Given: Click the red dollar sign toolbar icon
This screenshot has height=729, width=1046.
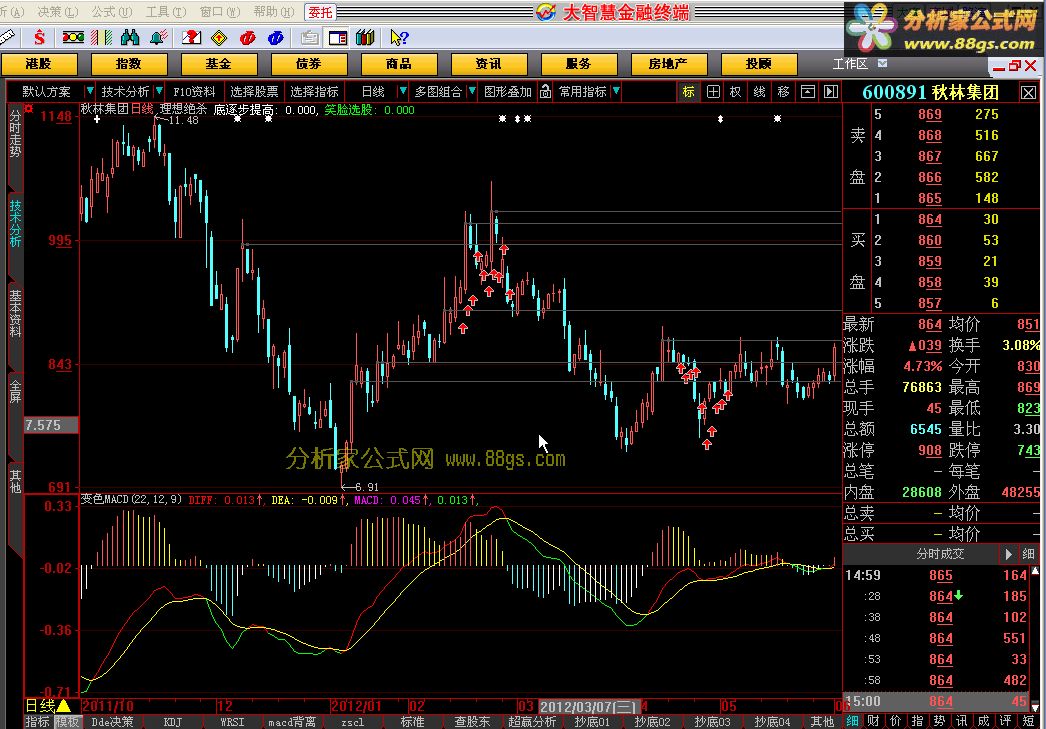Looking at the screenshot, I should coord(39,37).
